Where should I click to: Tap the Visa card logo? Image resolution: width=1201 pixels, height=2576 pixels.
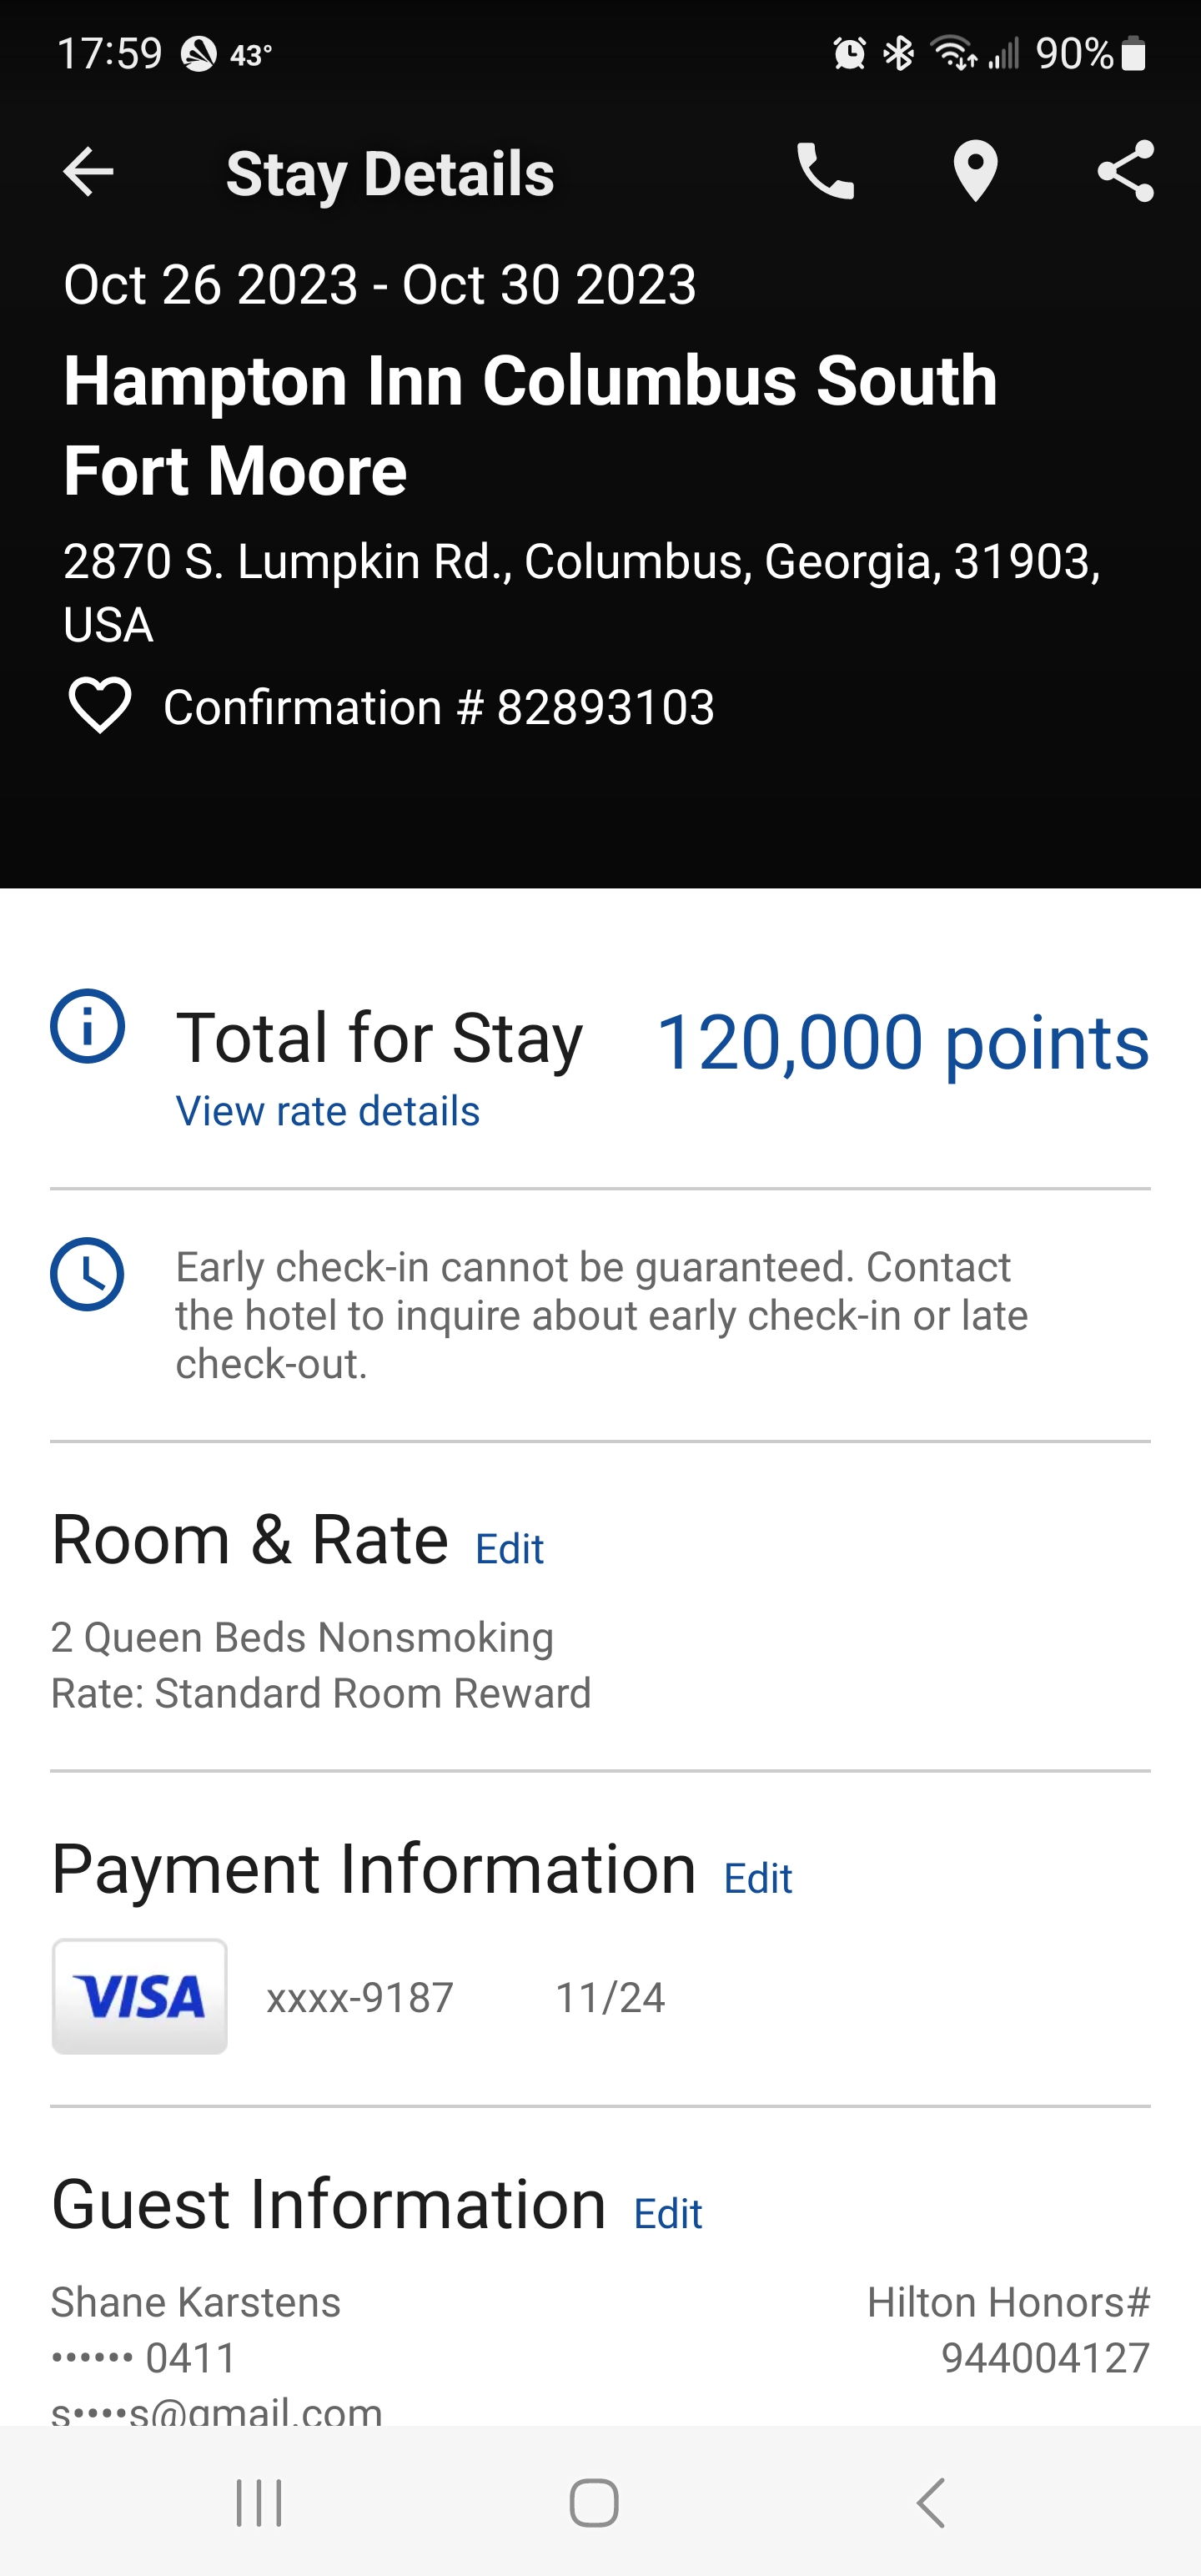coord(140,1997)
